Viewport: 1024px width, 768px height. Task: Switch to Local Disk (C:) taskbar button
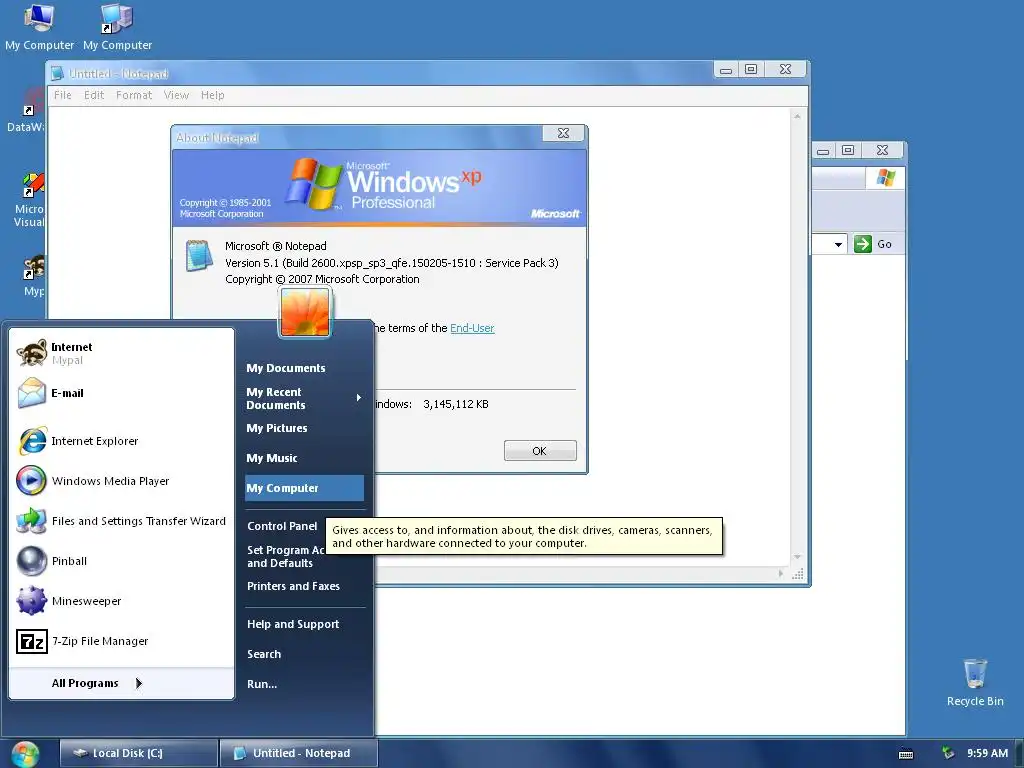pos(138,754)
